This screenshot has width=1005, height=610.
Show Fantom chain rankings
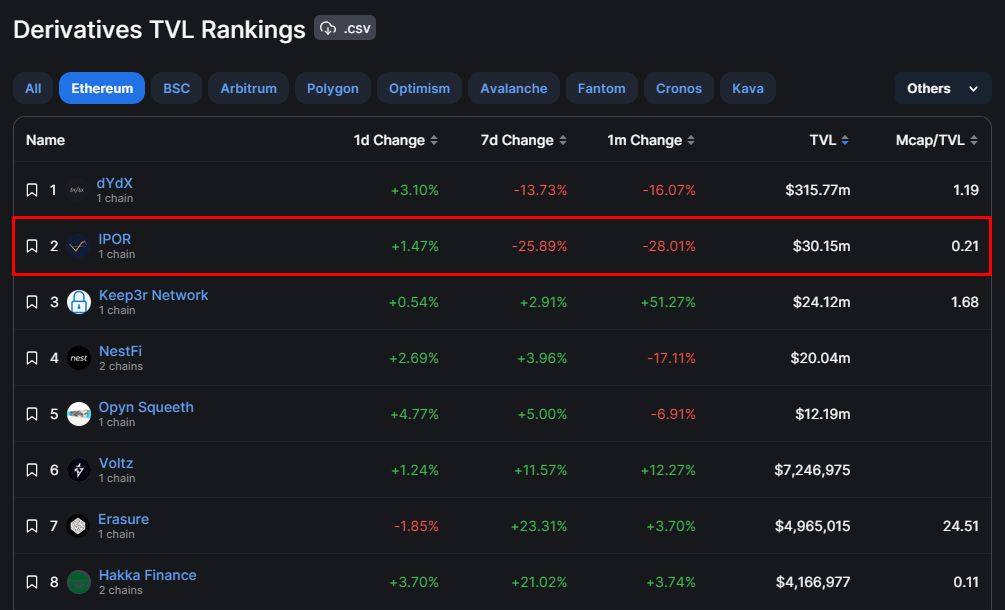point(601,88)
